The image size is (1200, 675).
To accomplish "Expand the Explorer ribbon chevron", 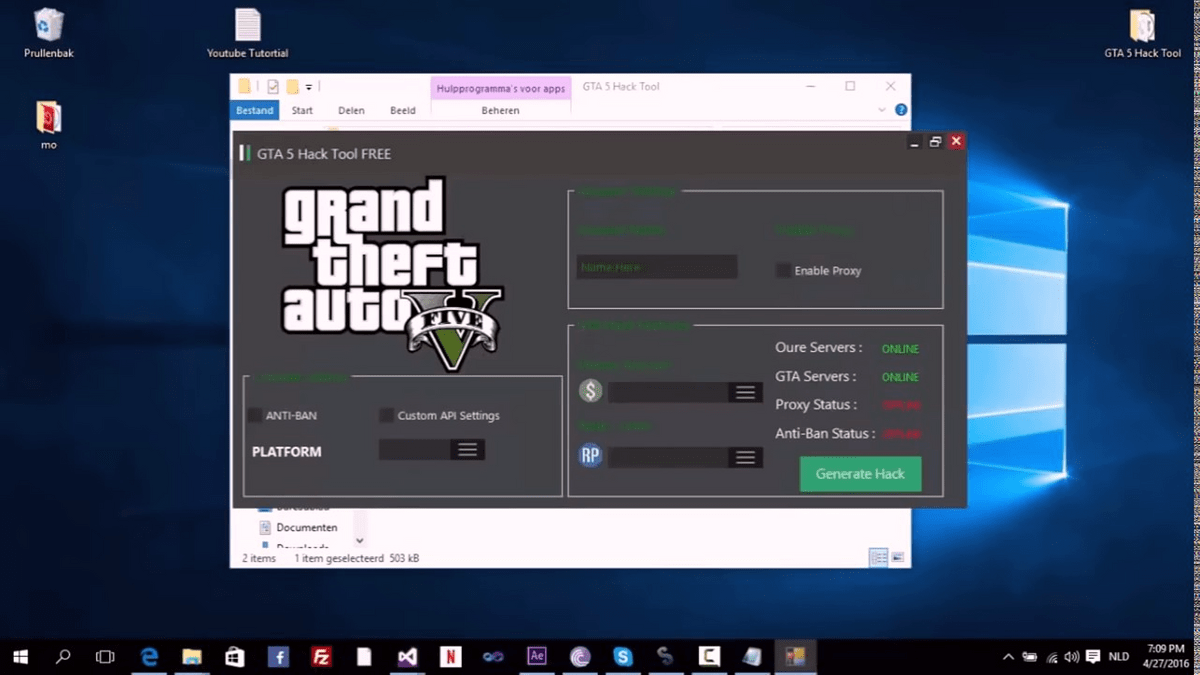I will coord(882,110).
